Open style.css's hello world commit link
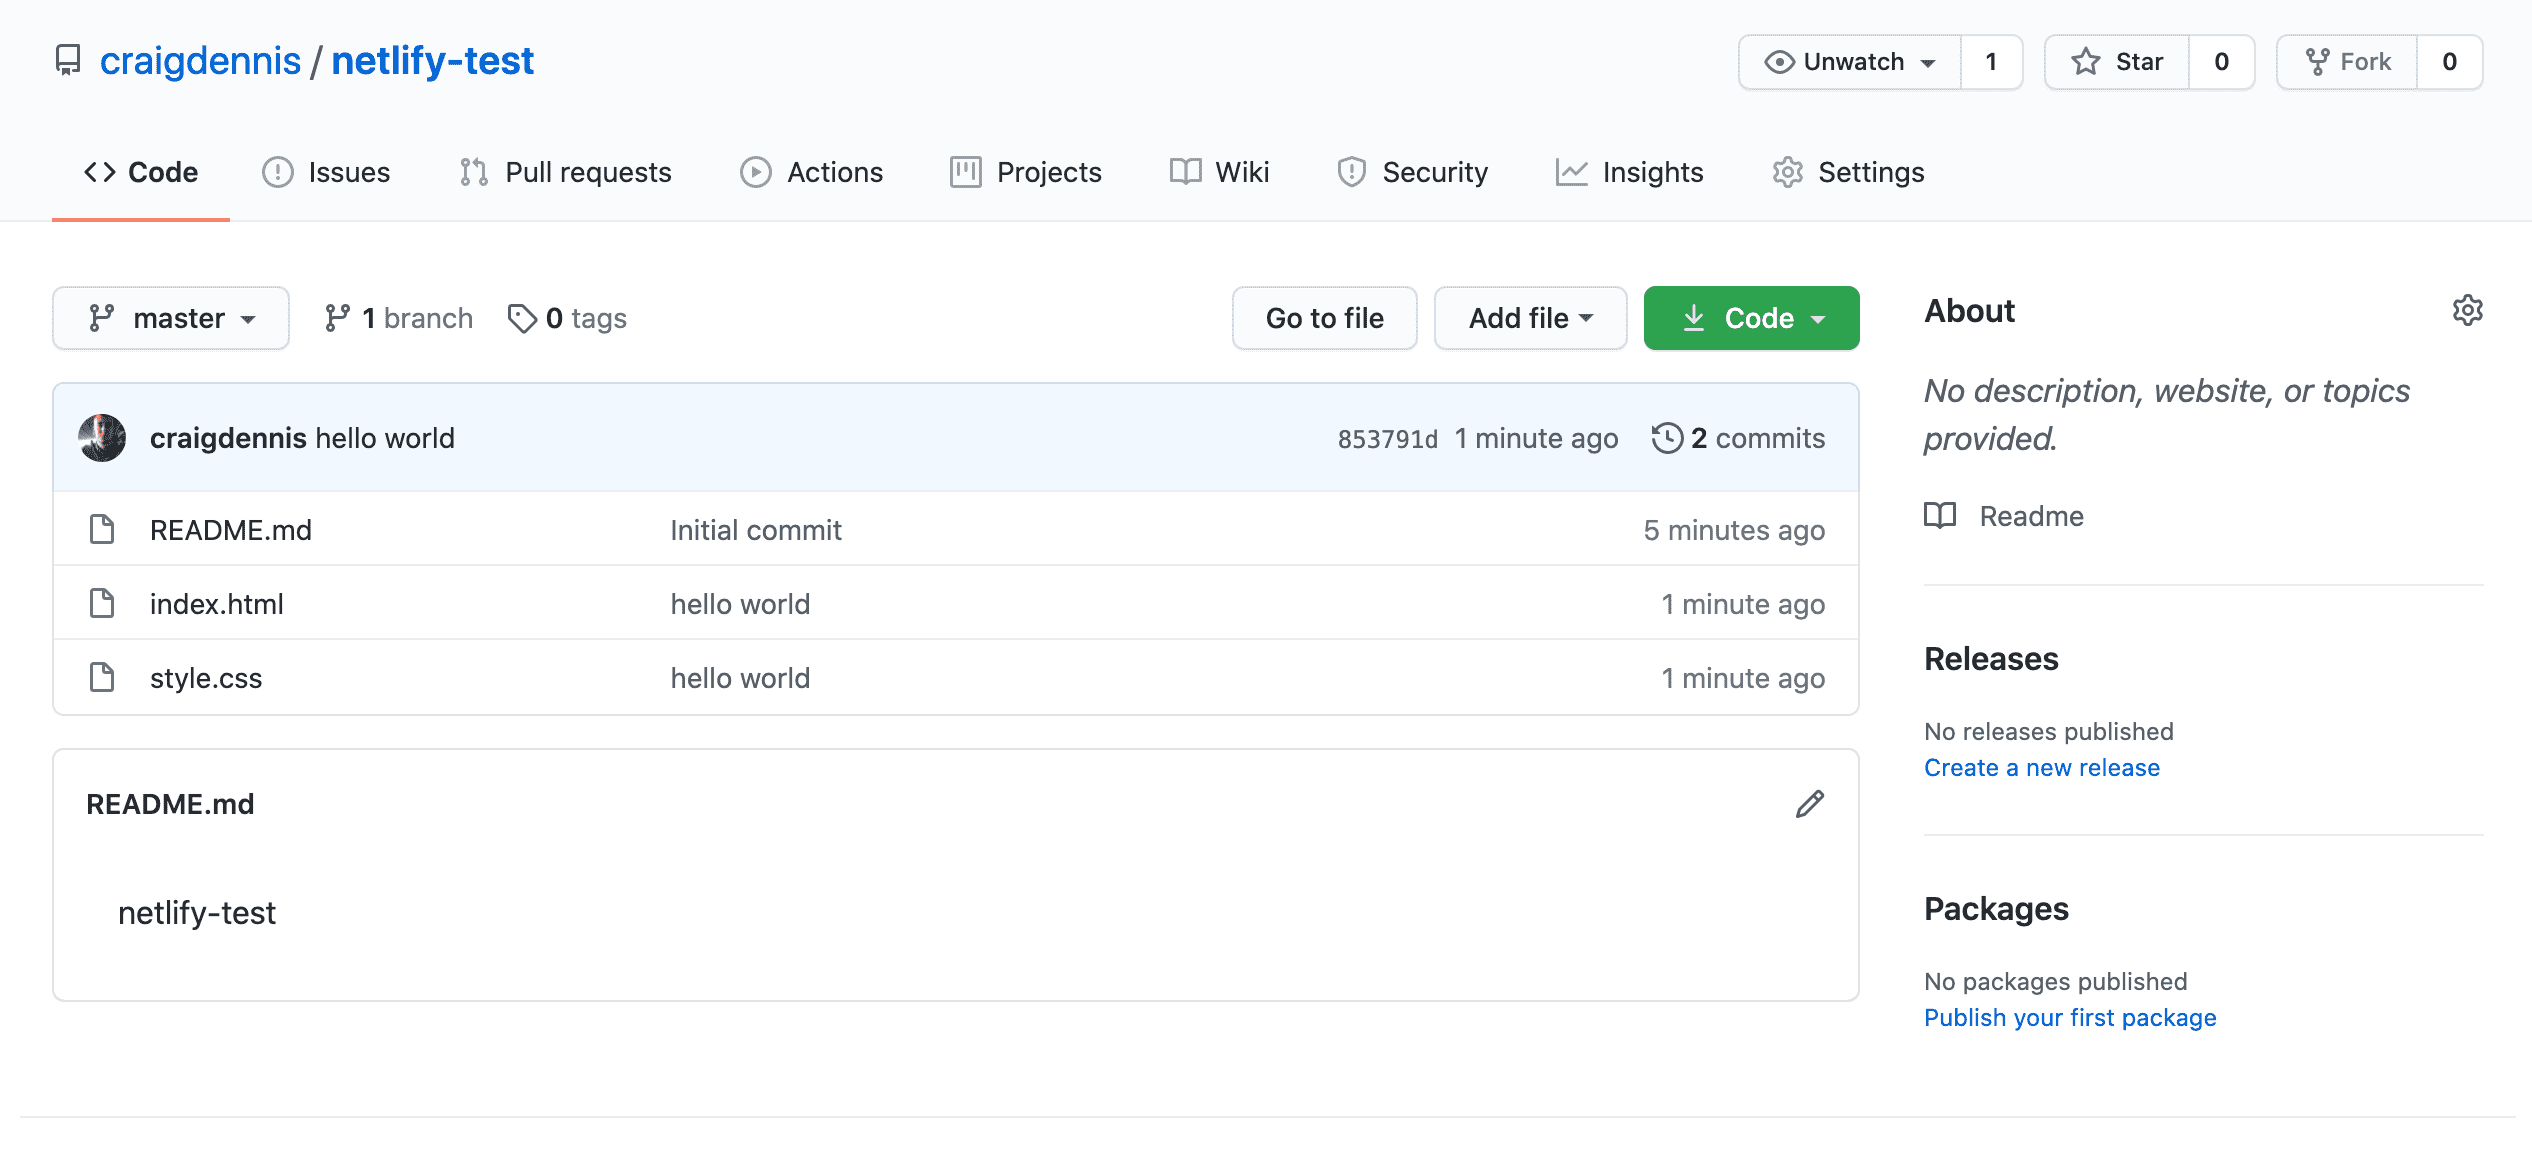Image resolution: width=2532 pixels, height=1160 pixels. pyautogui.click(x=740, y=678)
